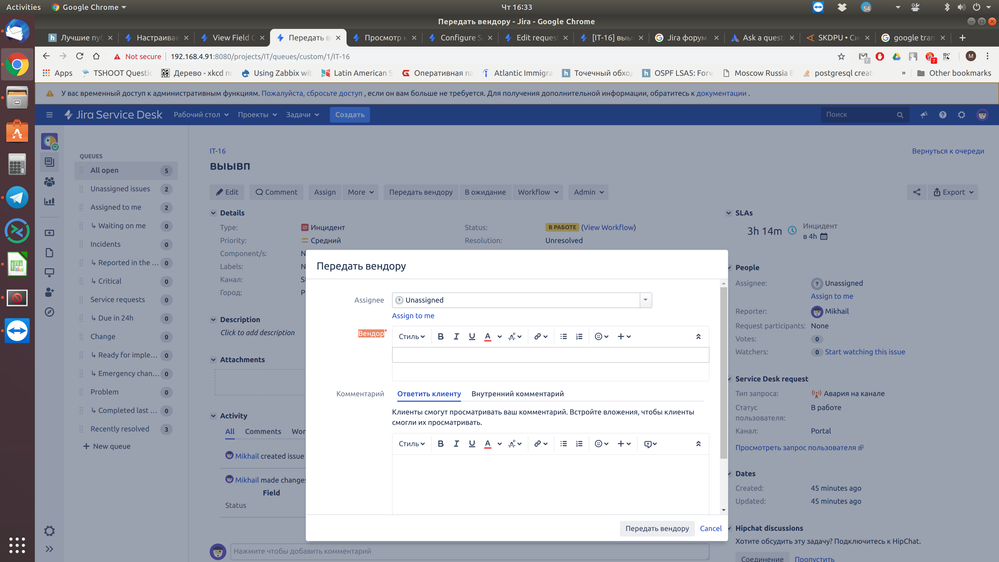The image size is (999, 562).
Task: Open Jira administration gear icon
Action: (x=961, y=115)
